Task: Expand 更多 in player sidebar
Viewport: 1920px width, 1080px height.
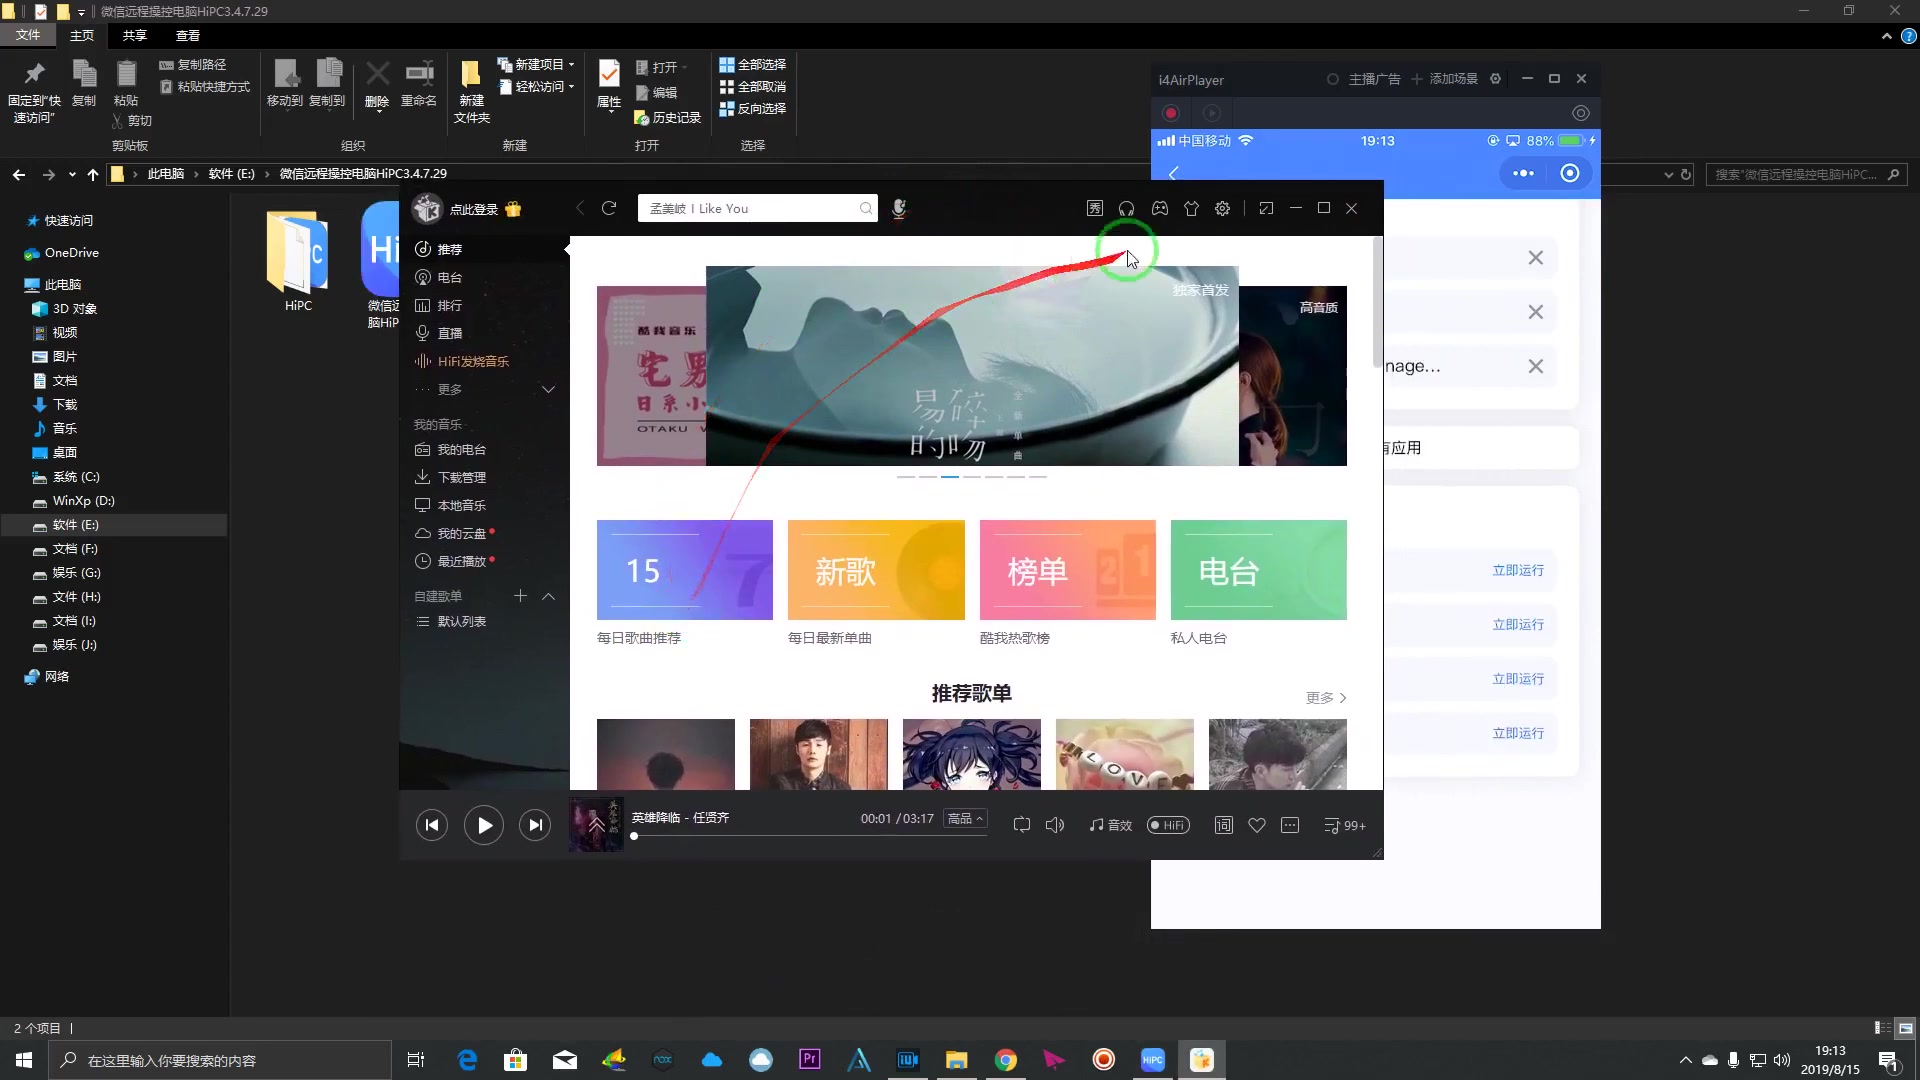Action: (484, 389)
